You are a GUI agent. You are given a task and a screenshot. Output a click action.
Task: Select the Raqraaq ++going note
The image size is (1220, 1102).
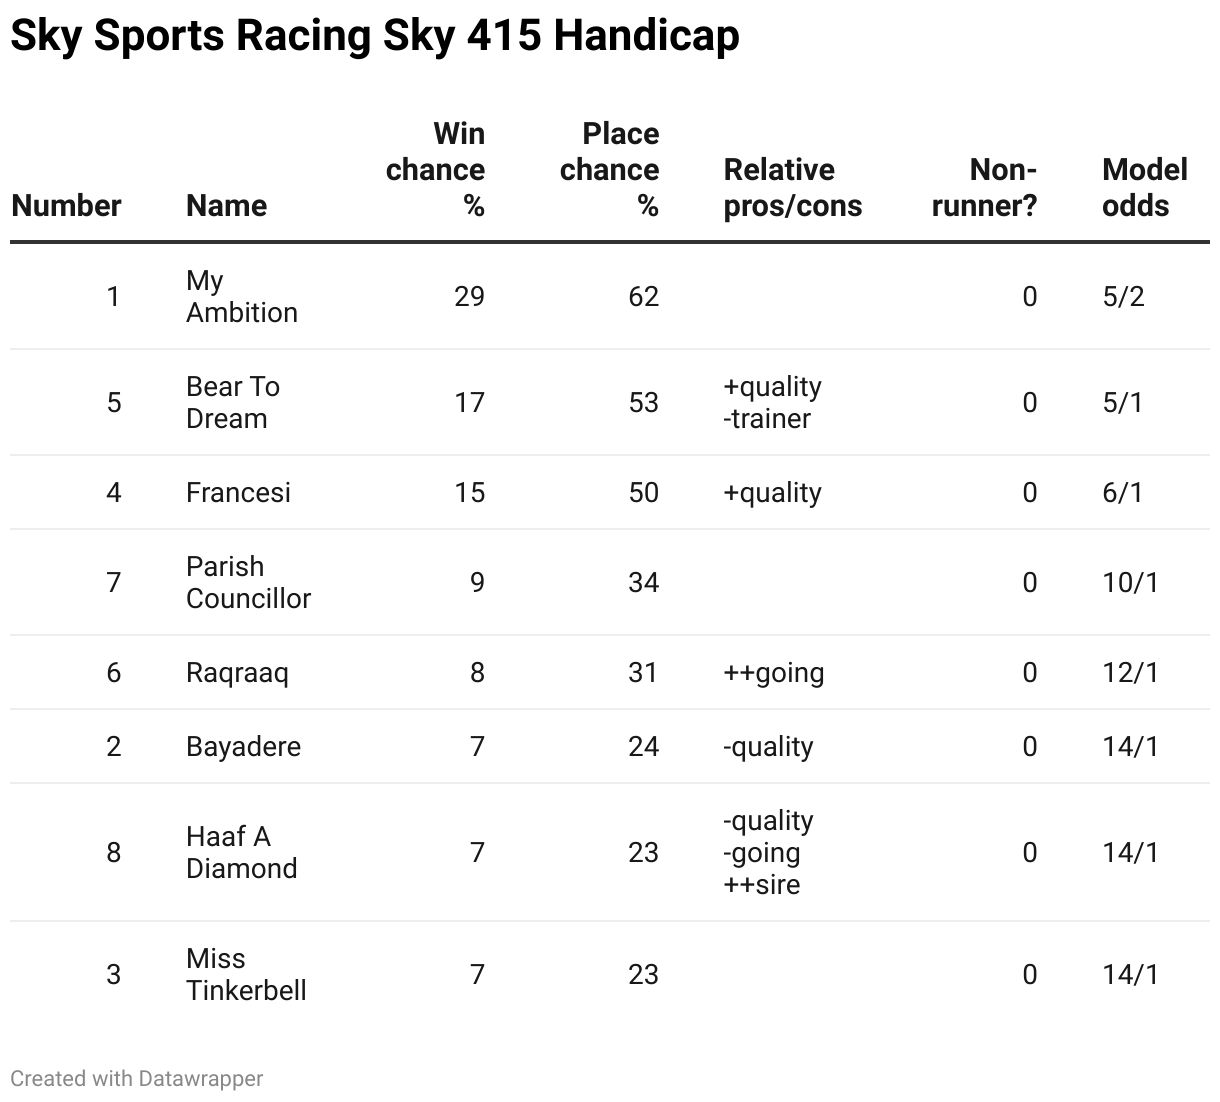pyautogui.click(x=773, y=672)
